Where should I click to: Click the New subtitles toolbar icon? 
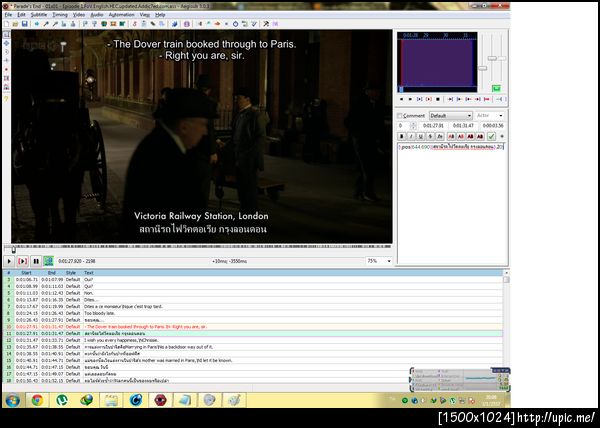coord(7,24)
